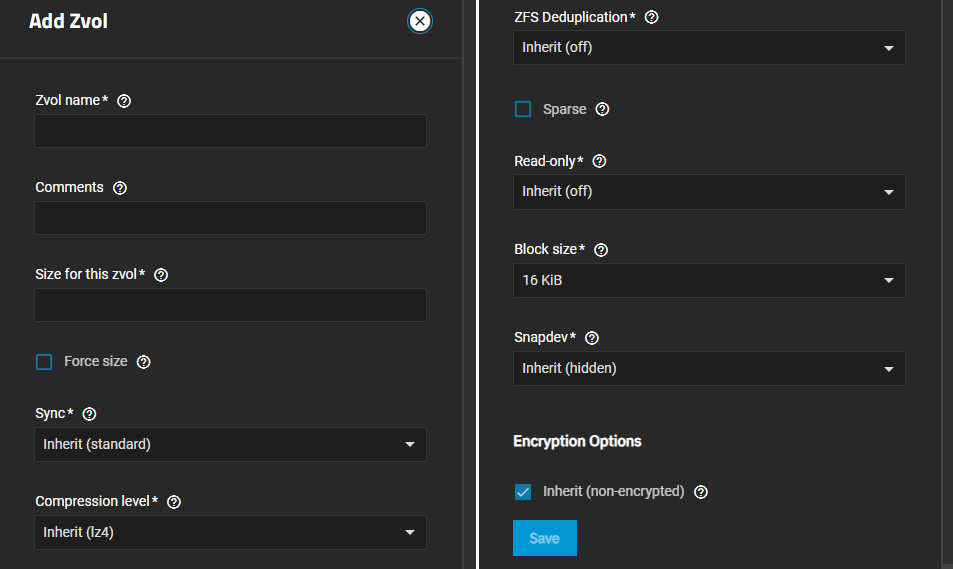Show help for Snapdev setting

pos(592,338)
